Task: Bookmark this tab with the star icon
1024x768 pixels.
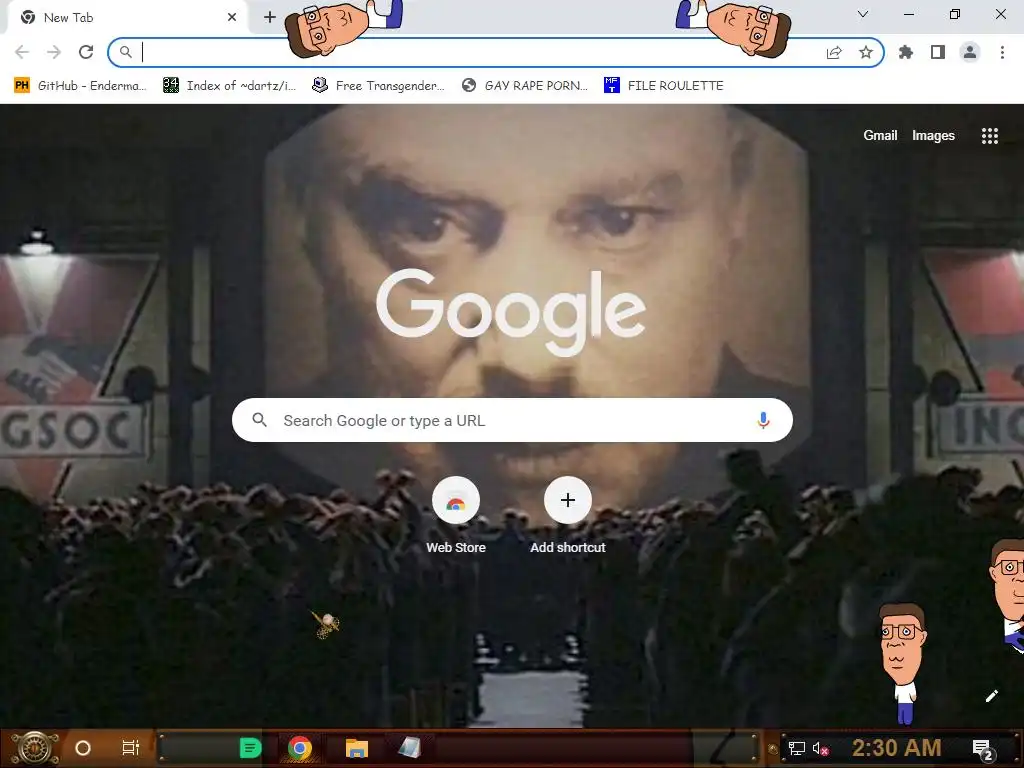Action: (x=866, y=52)
